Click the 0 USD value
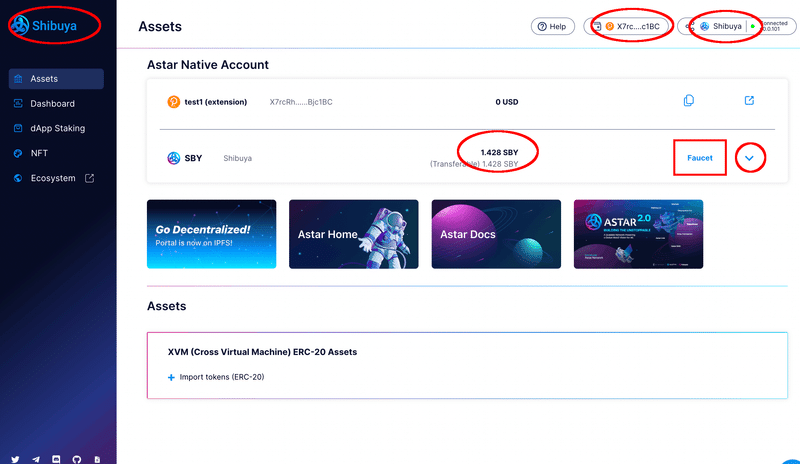 click(507, 102)
